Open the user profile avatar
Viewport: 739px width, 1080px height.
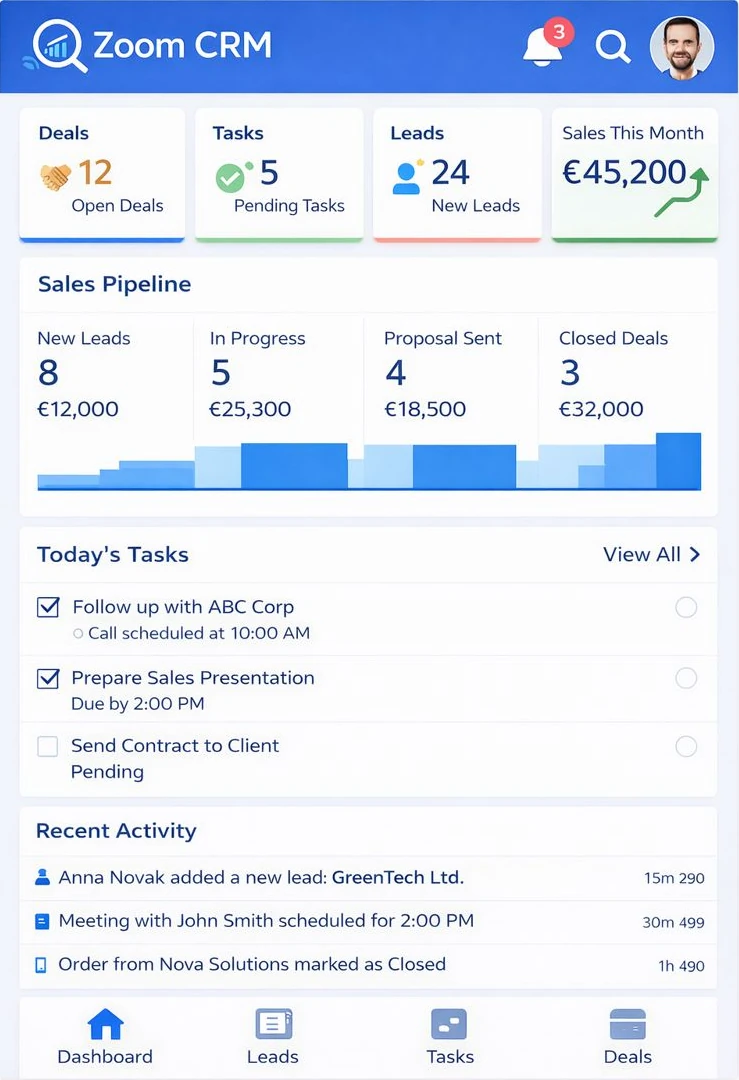tap(682, 47)
